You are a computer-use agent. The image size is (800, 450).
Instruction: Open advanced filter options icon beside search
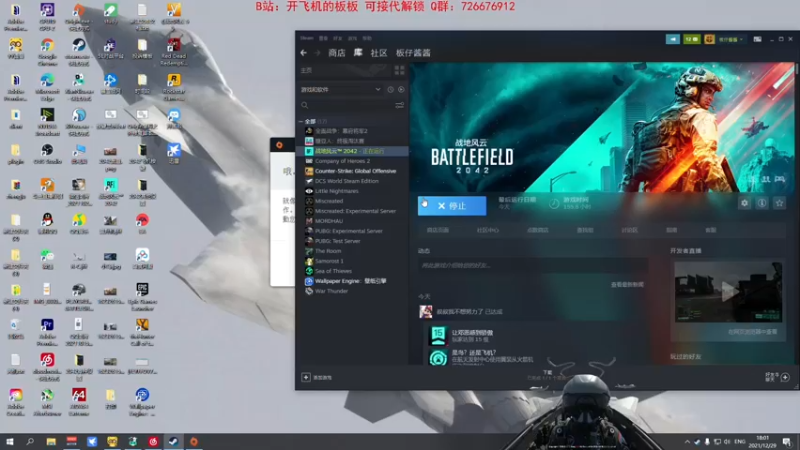click(x=399, y=105)
